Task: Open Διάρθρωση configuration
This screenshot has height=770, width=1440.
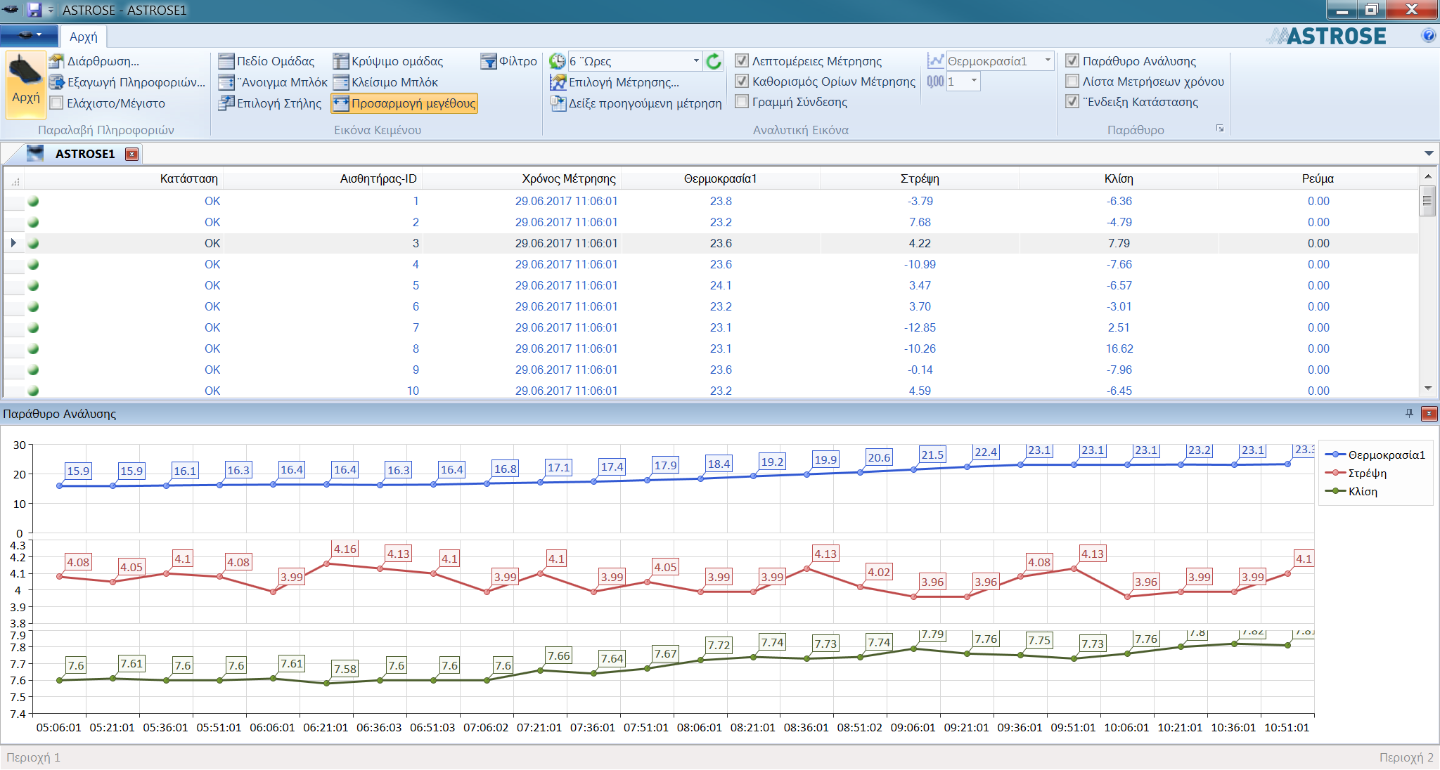Action: [94, 61]
